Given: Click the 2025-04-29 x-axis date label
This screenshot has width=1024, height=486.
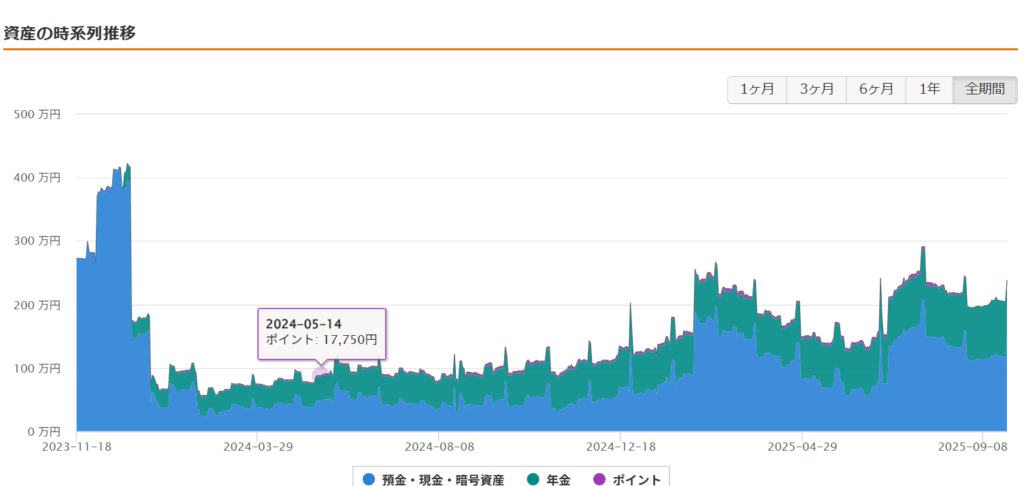Looking at the screenshot, I should [801, 447].
